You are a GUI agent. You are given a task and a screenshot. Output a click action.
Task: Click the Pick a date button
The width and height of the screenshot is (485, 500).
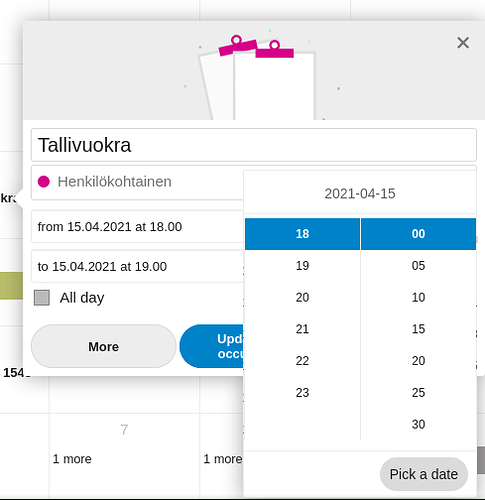pos(424,474)
